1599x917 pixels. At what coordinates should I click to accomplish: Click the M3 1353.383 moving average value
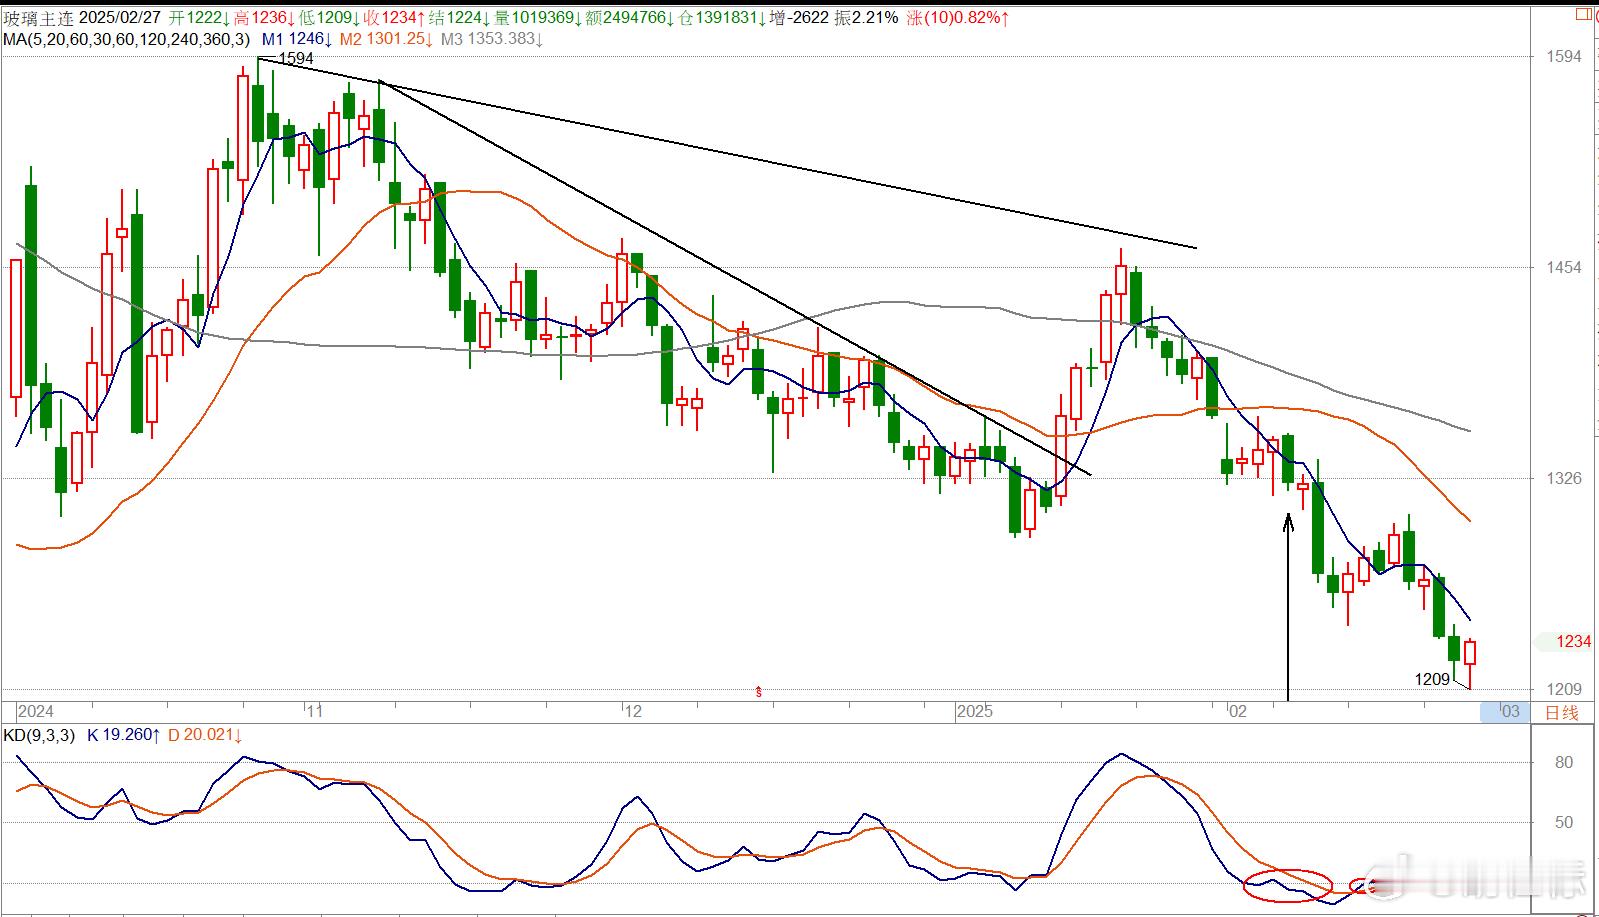[x=492, y=39]
